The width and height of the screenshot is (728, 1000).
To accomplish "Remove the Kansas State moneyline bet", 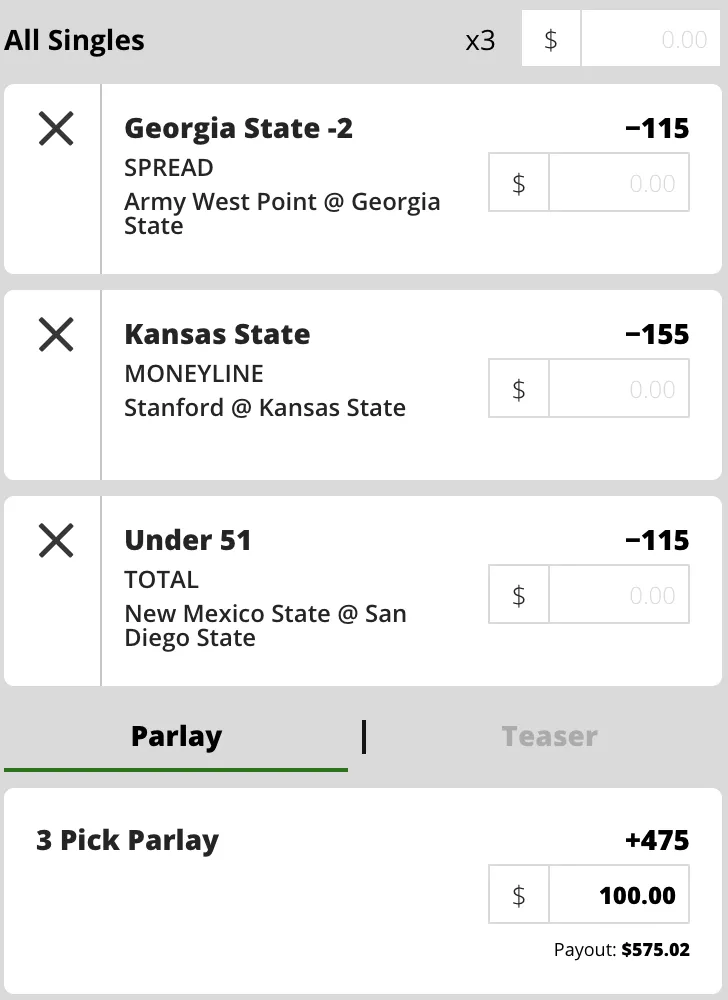I will click(56, 335).
